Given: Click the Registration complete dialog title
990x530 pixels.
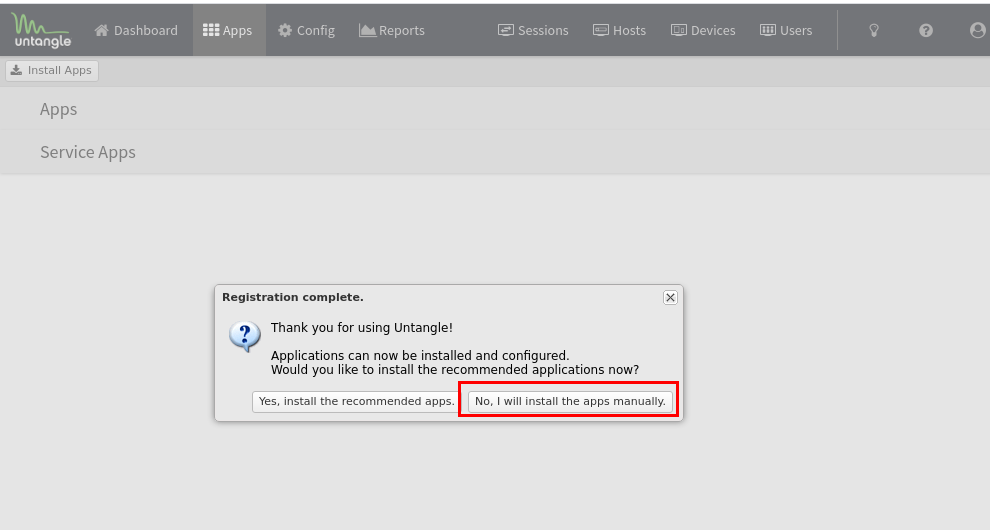Looking at the screenshot, I should (292, 298).
